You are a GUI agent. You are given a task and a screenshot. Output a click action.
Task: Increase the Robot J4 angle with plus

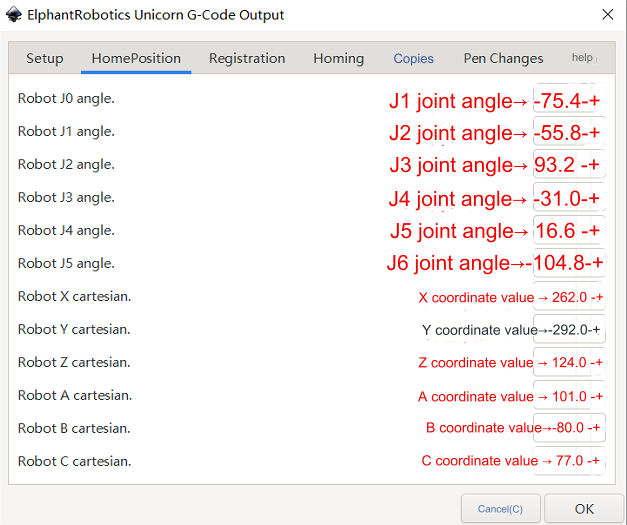coord(594,231)
